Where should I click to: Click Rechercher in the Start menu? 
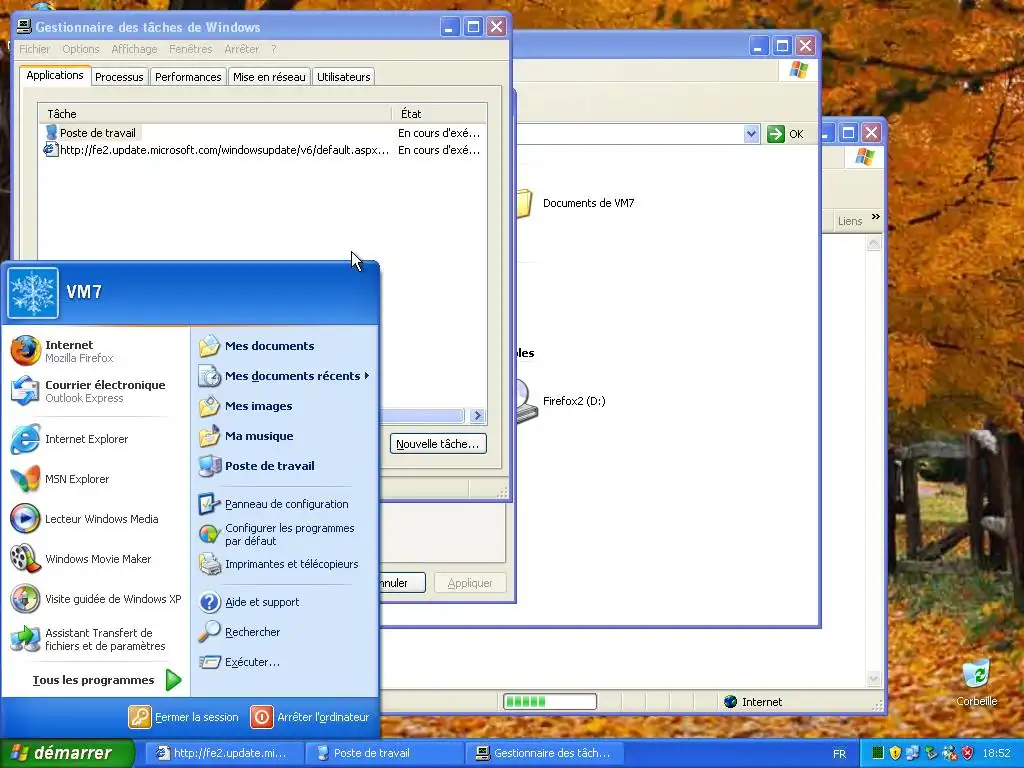pos(285,632)
